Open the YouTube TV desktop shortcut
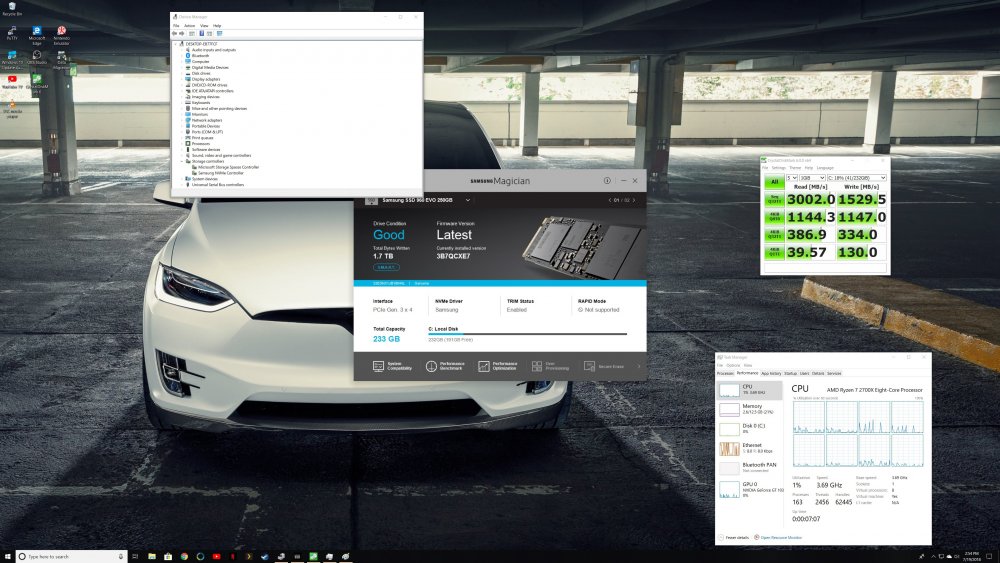 pos(11,82)
